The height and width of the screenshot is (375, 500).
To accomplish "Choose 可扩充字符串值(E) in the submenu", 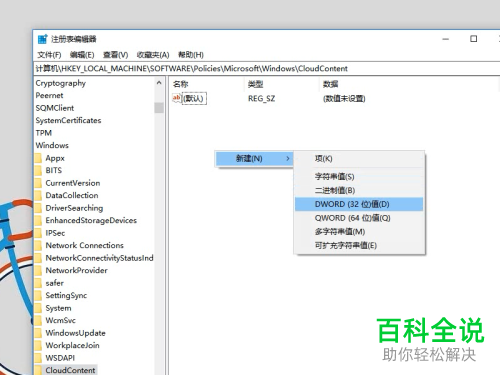I will click(x=359, y=246).
